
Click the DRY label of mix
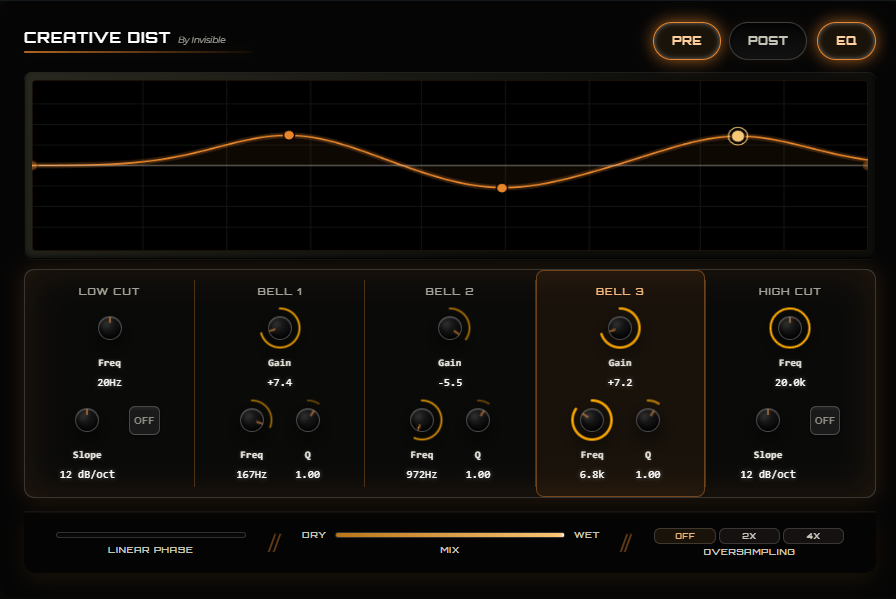[314, 535]
